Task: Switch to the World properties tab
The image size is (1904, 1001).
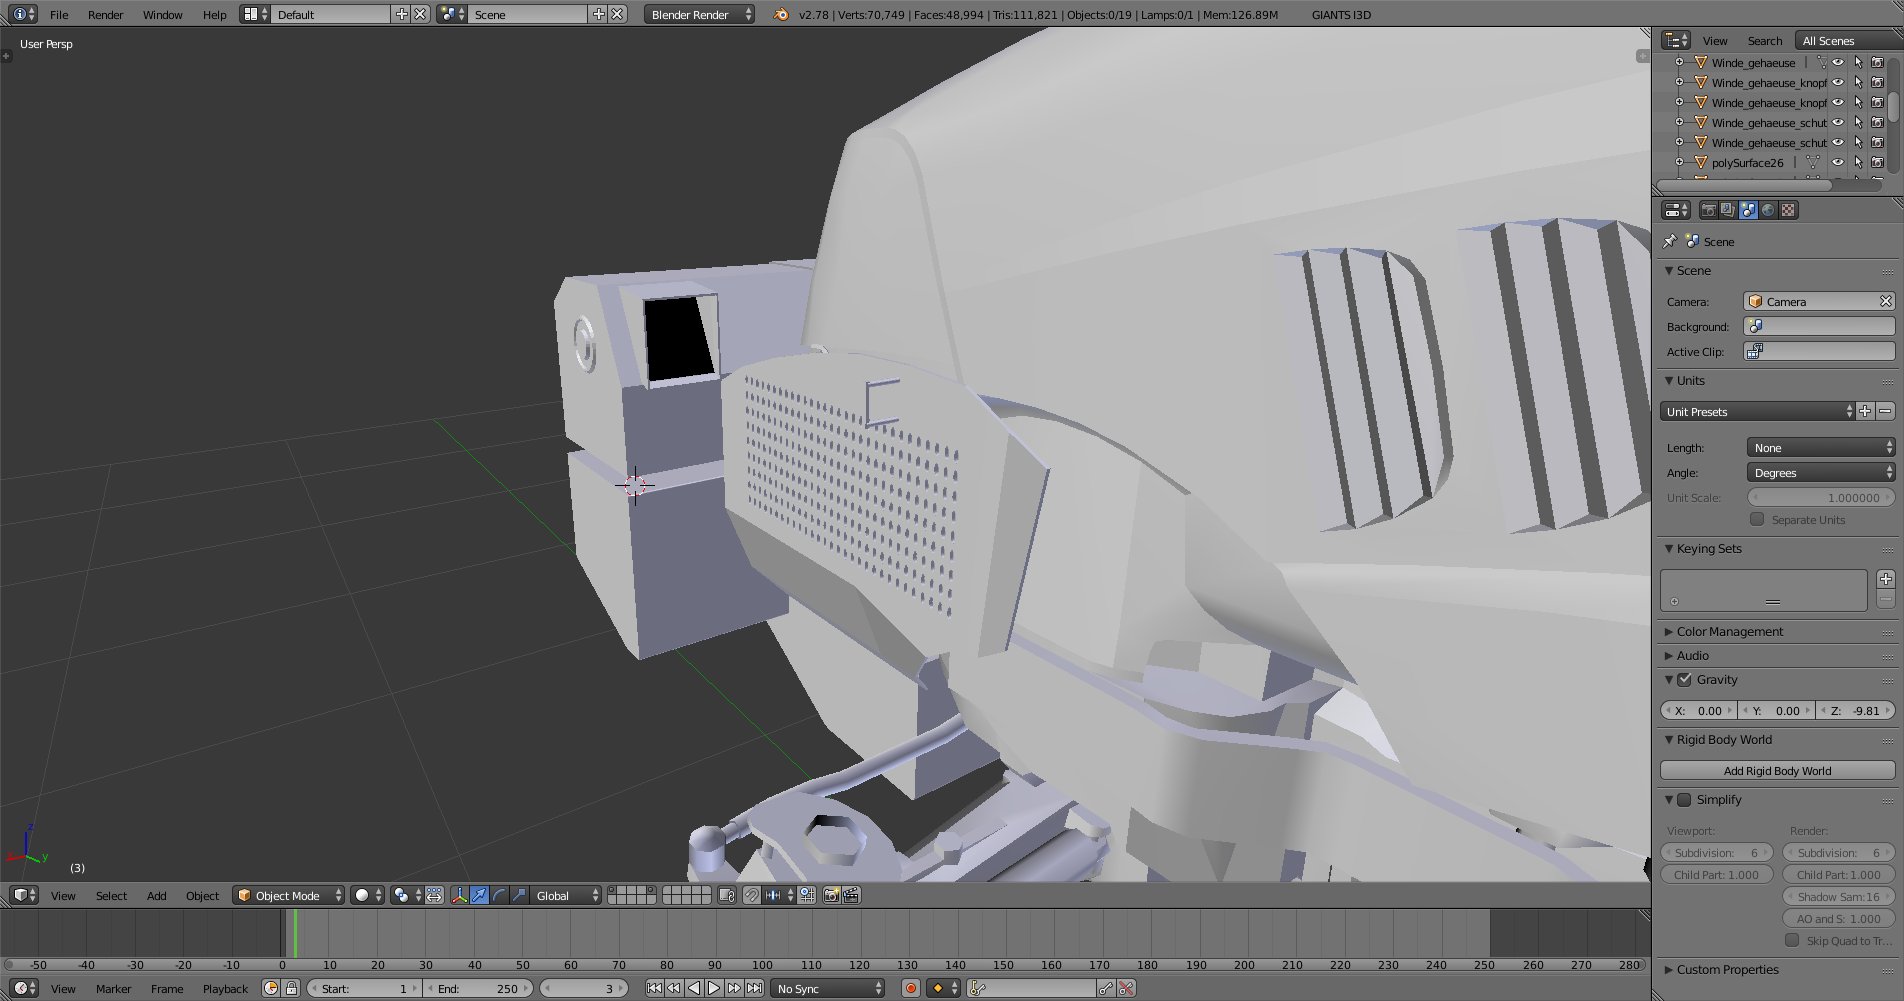Action: pos(1768,210)
